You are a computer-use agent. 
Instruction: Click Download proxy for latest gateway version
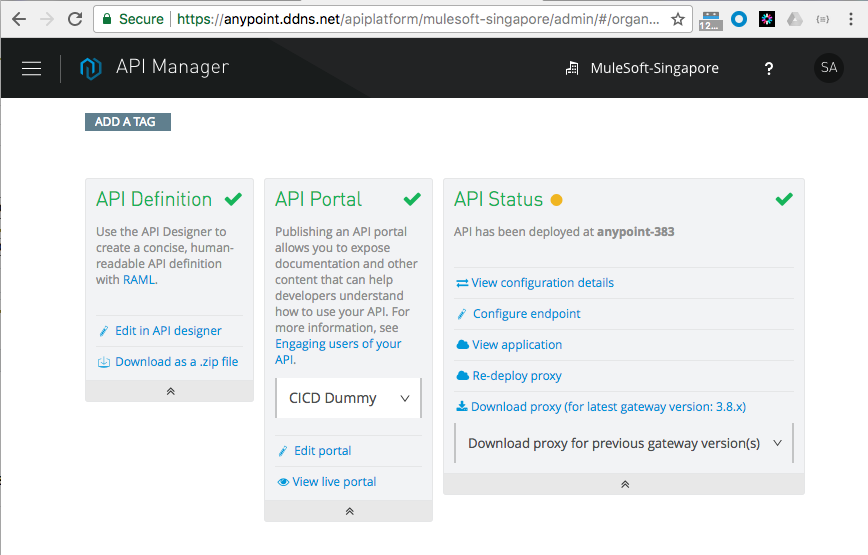tap(608, 407)
